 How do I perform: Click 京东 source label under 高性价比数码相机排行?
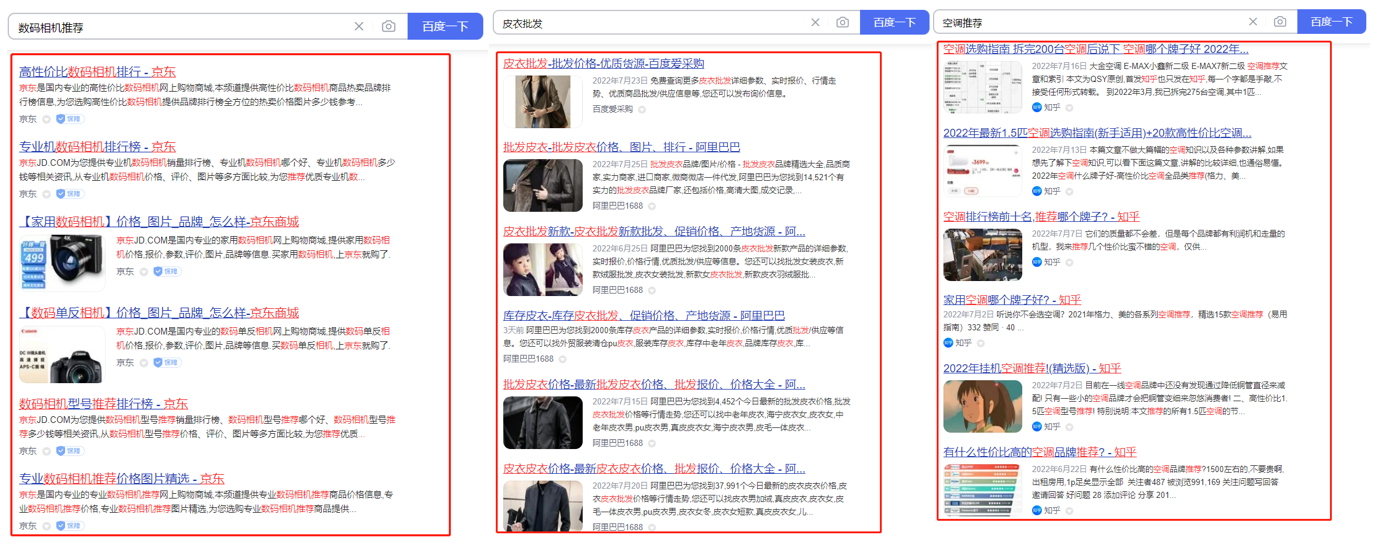(28, 119)
